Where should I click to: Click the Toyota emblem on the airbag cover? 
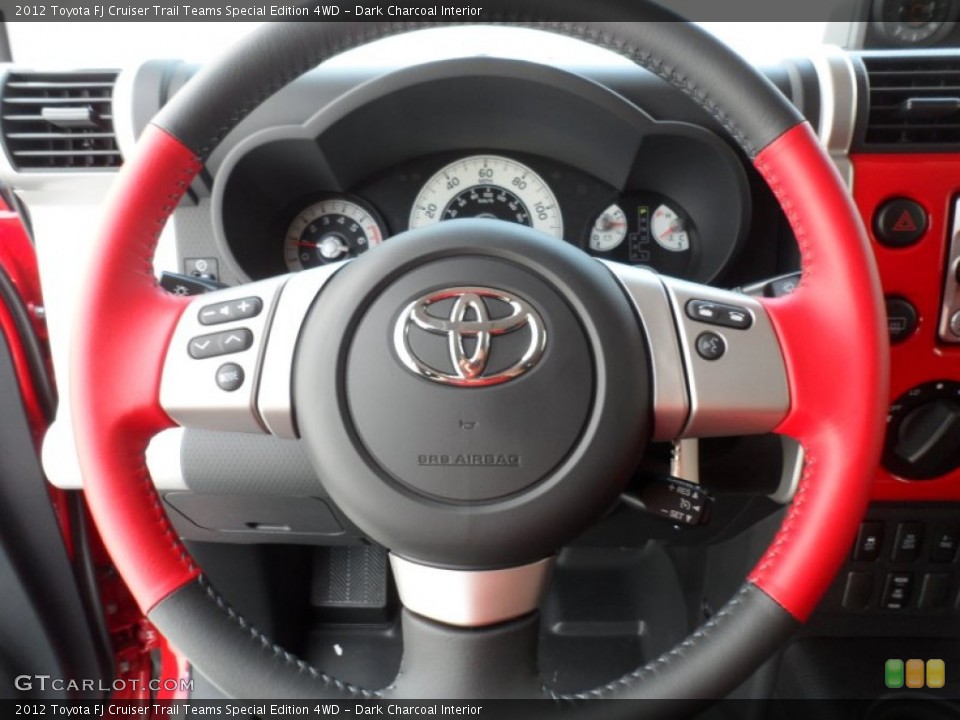tap(470, 336)
